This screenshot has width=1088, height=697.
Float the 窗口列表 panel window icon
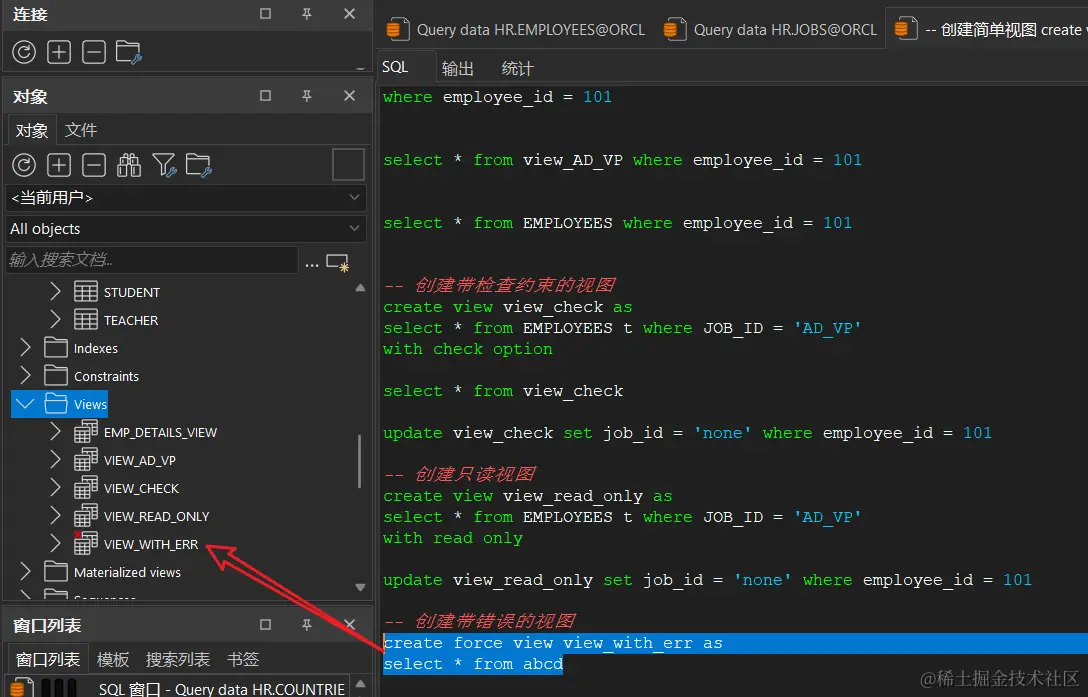[265, 625]
